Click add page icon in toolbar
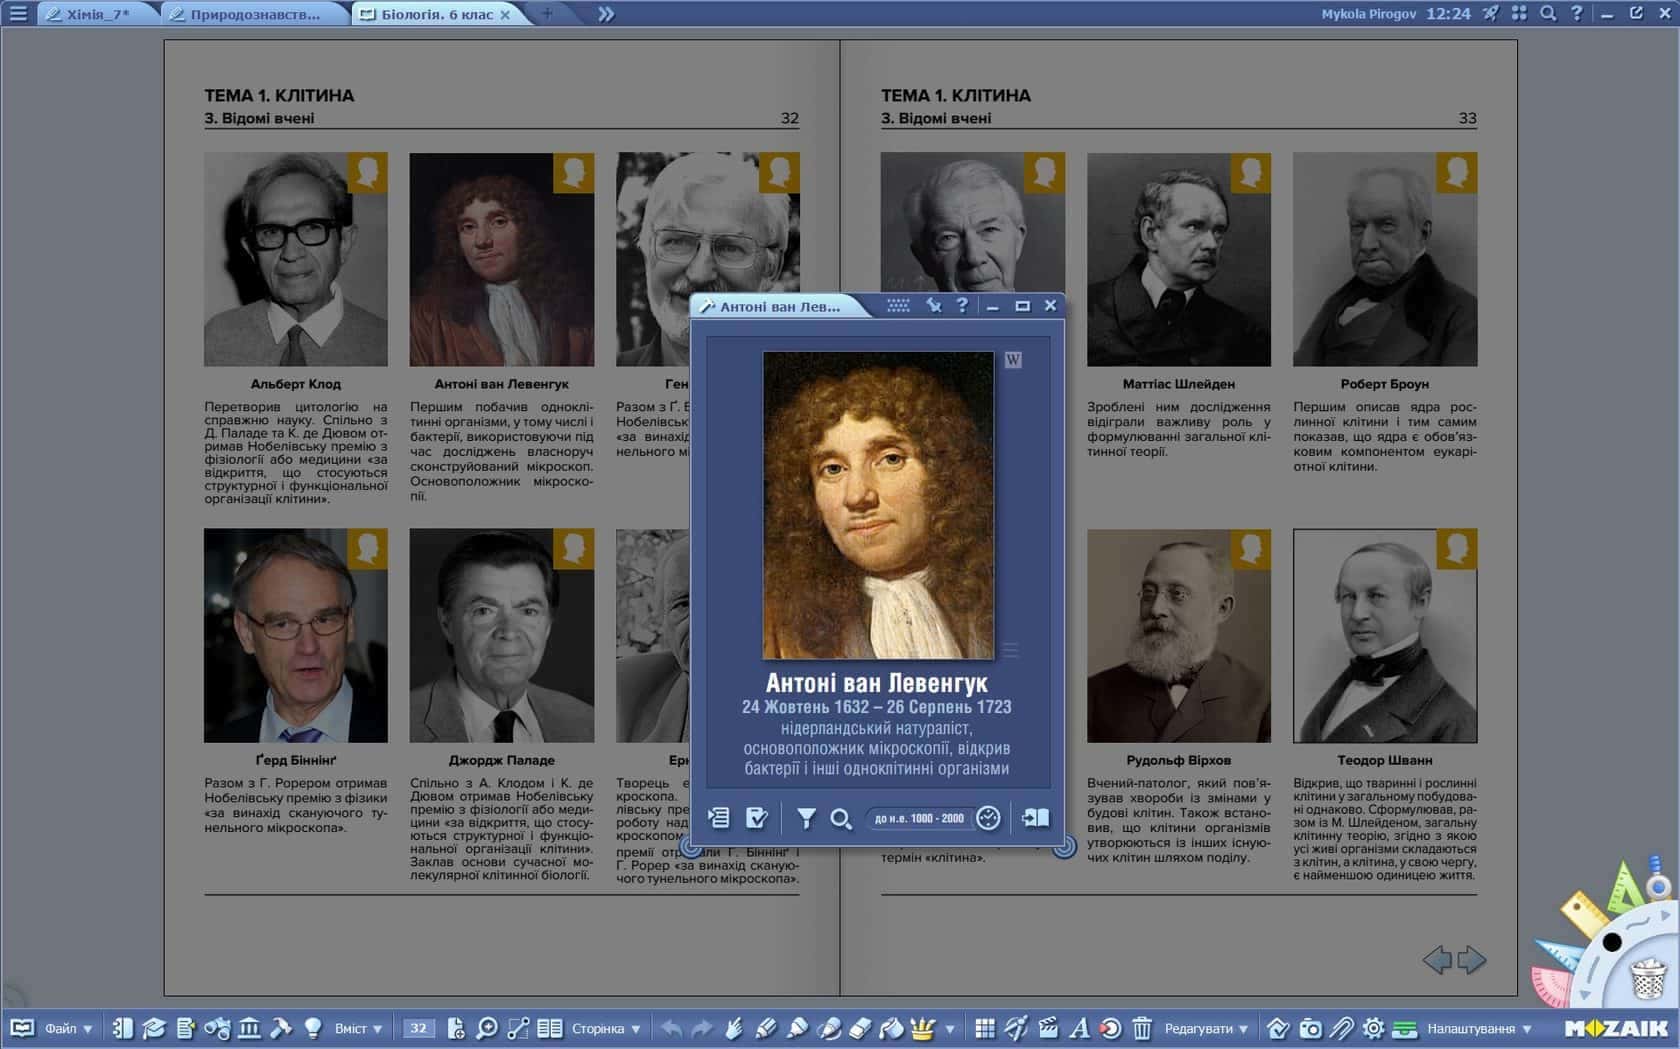Image resolution: width=1680 pixels, height=1049 pixels. pyautogui.click(x=456, y=1028)
